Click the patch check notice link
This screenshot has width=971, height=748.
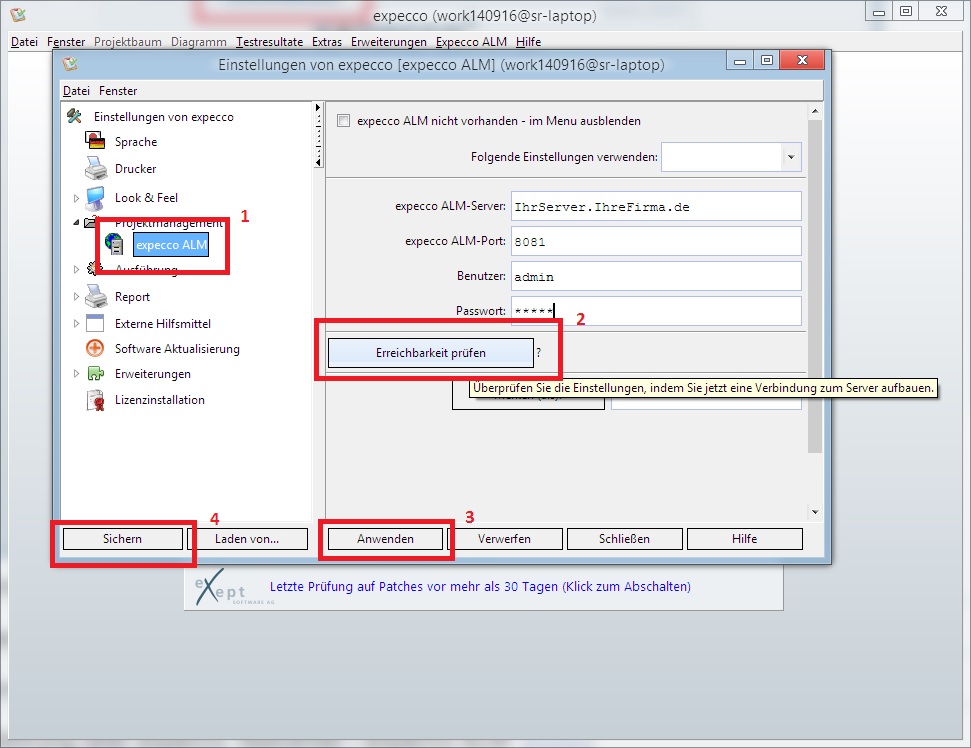click(x=480, y=587)
